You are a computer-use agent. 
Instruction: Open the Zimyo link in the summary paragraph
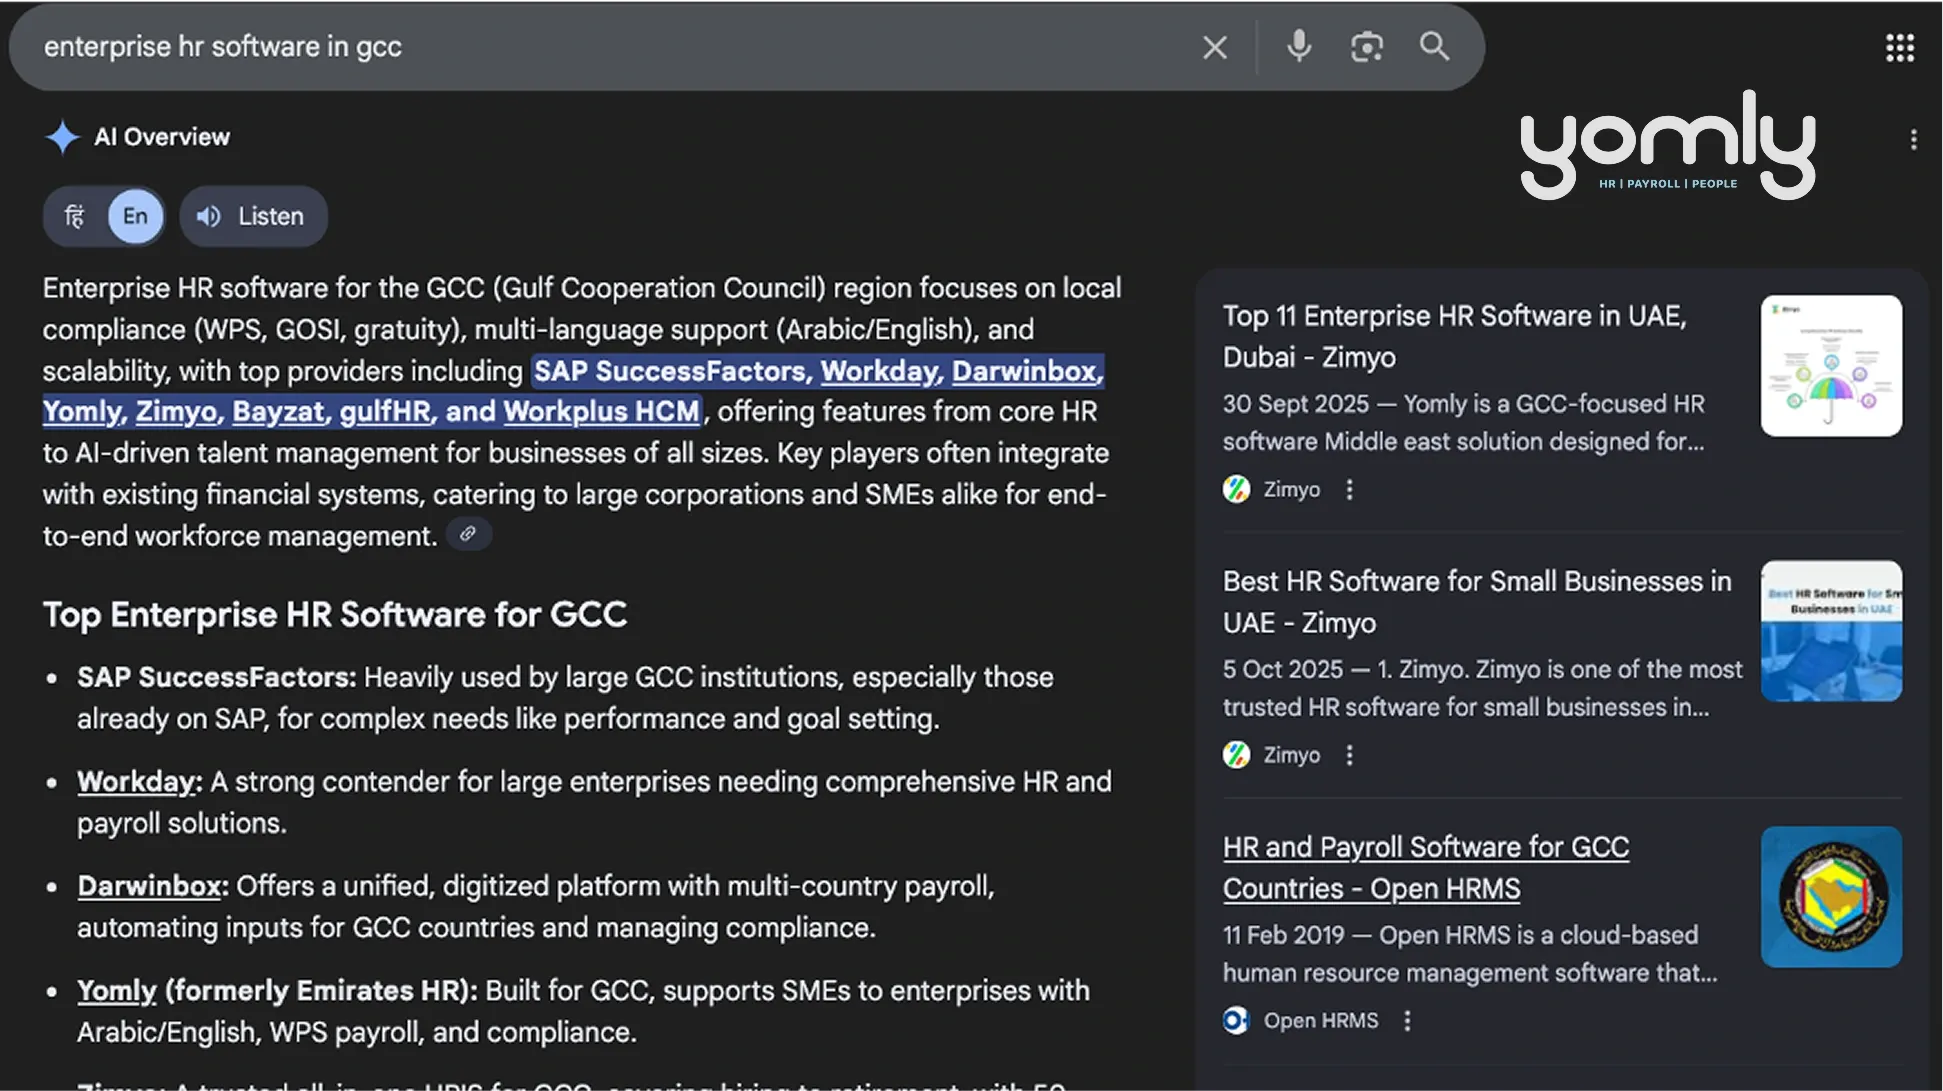point(178,412)
